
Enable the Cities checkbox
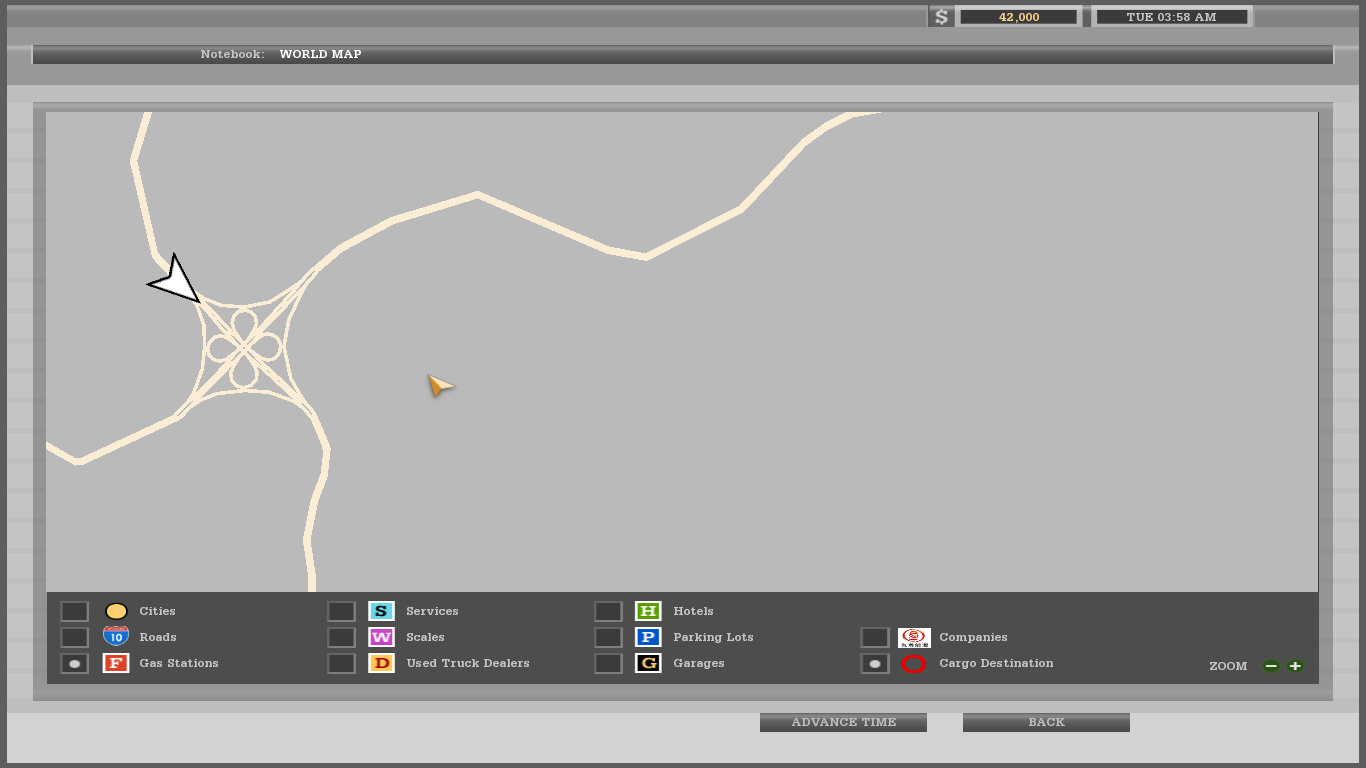tap(75, 611)
